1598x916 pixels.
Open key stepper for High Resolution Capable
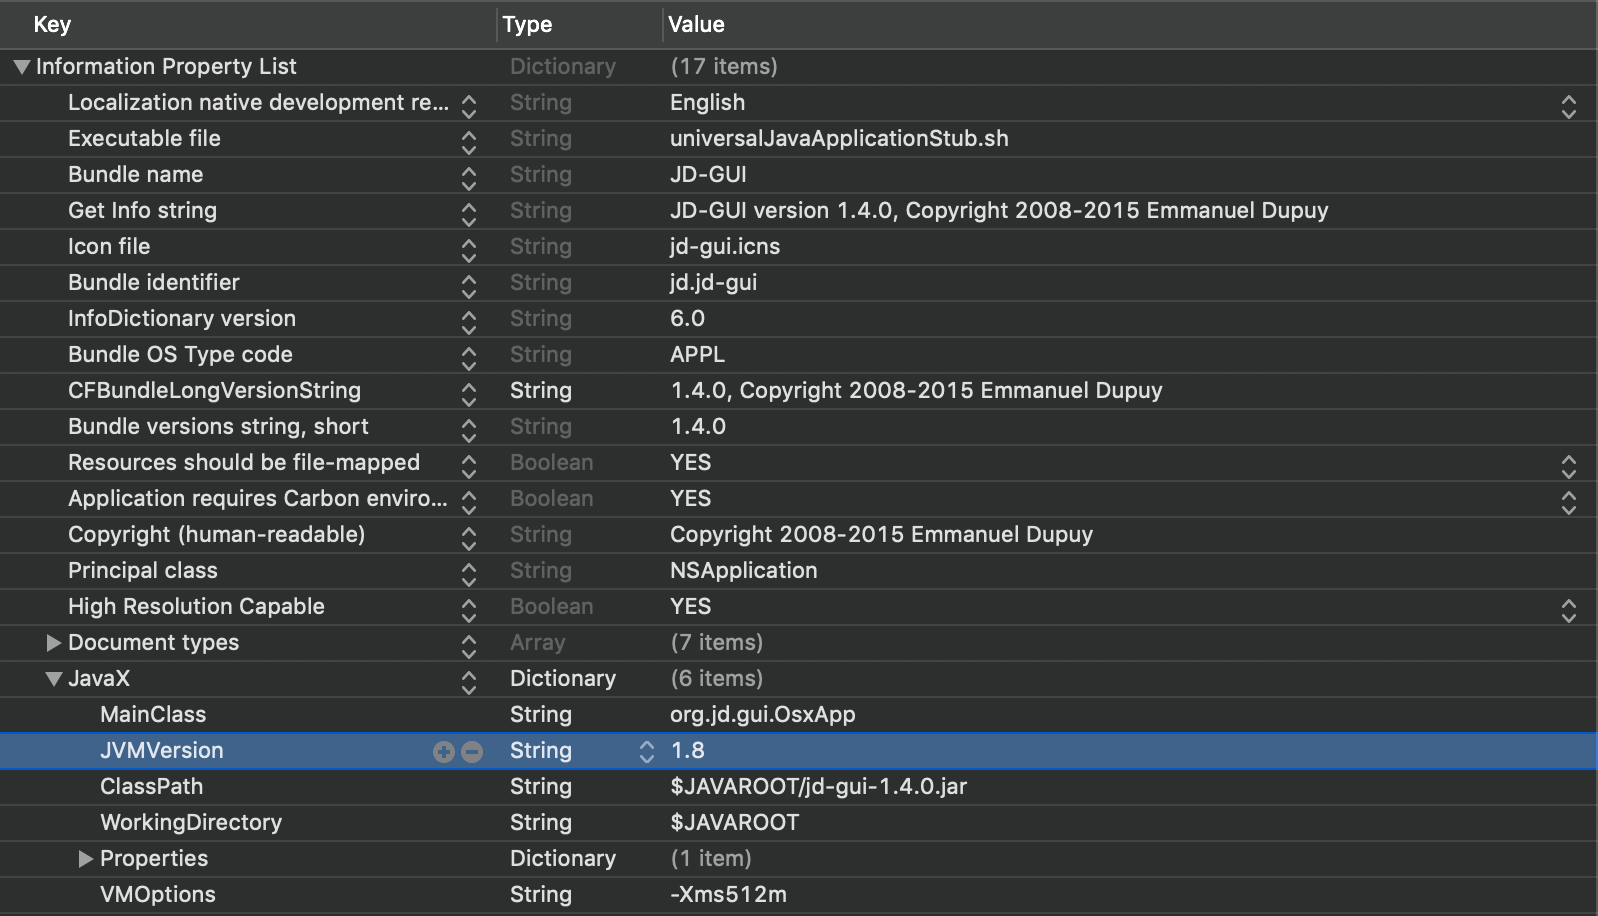469,611
